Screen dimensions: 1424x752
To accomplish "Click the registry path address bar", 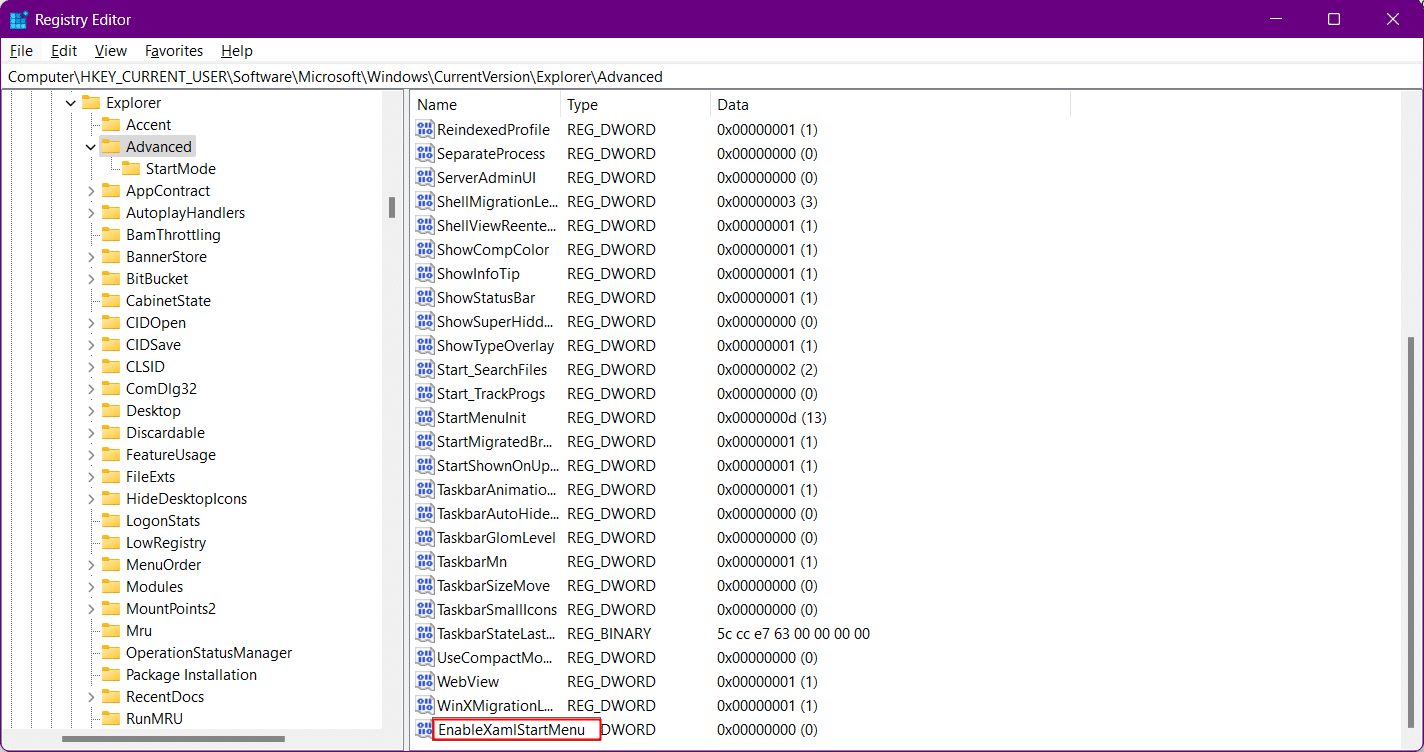I will (711, 77).
